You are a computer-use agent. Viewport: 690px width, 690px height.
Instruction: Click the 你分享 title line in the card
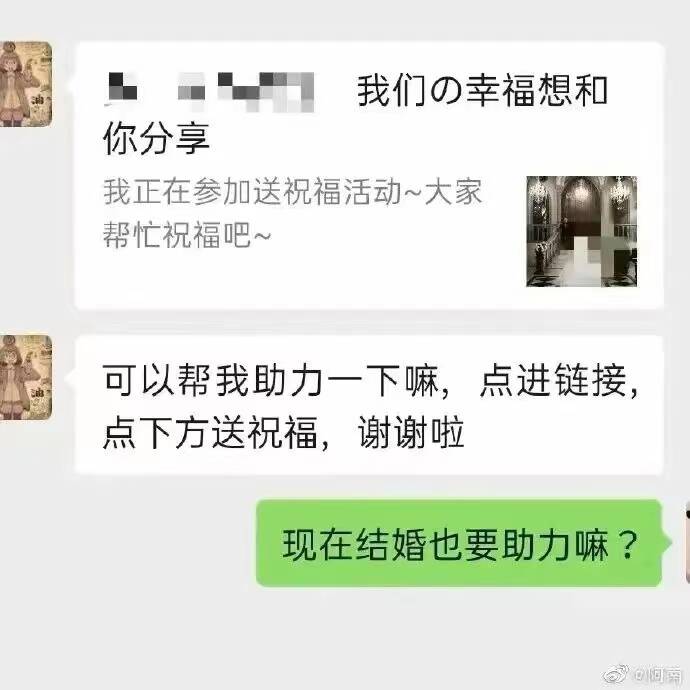(156, 139)
